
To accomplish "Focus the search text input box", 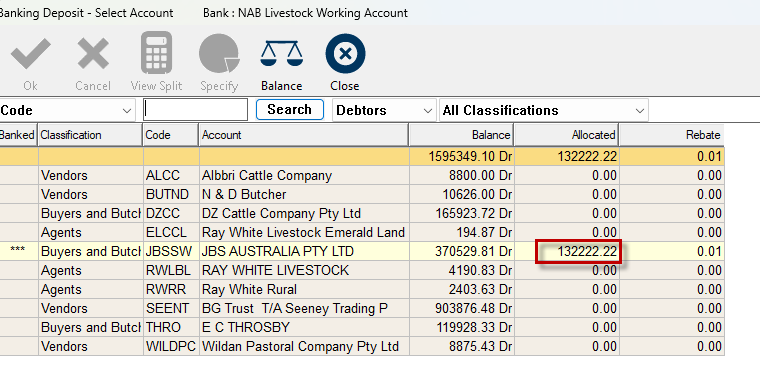I will tap(195, 110).
